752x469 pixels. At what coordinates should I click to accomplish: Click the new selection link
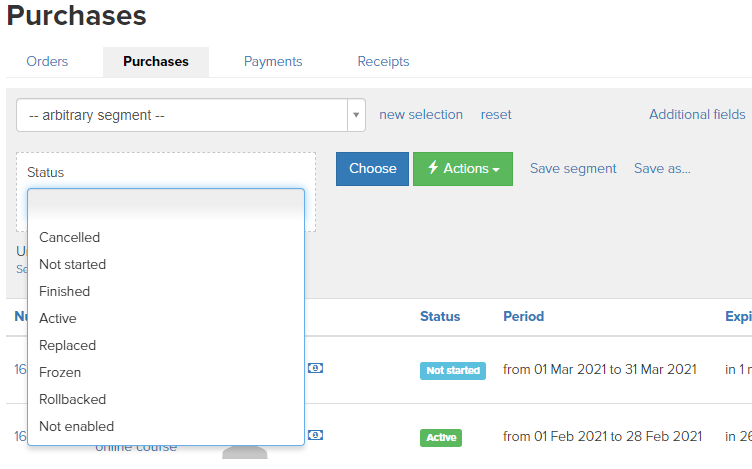coord(421,115)
